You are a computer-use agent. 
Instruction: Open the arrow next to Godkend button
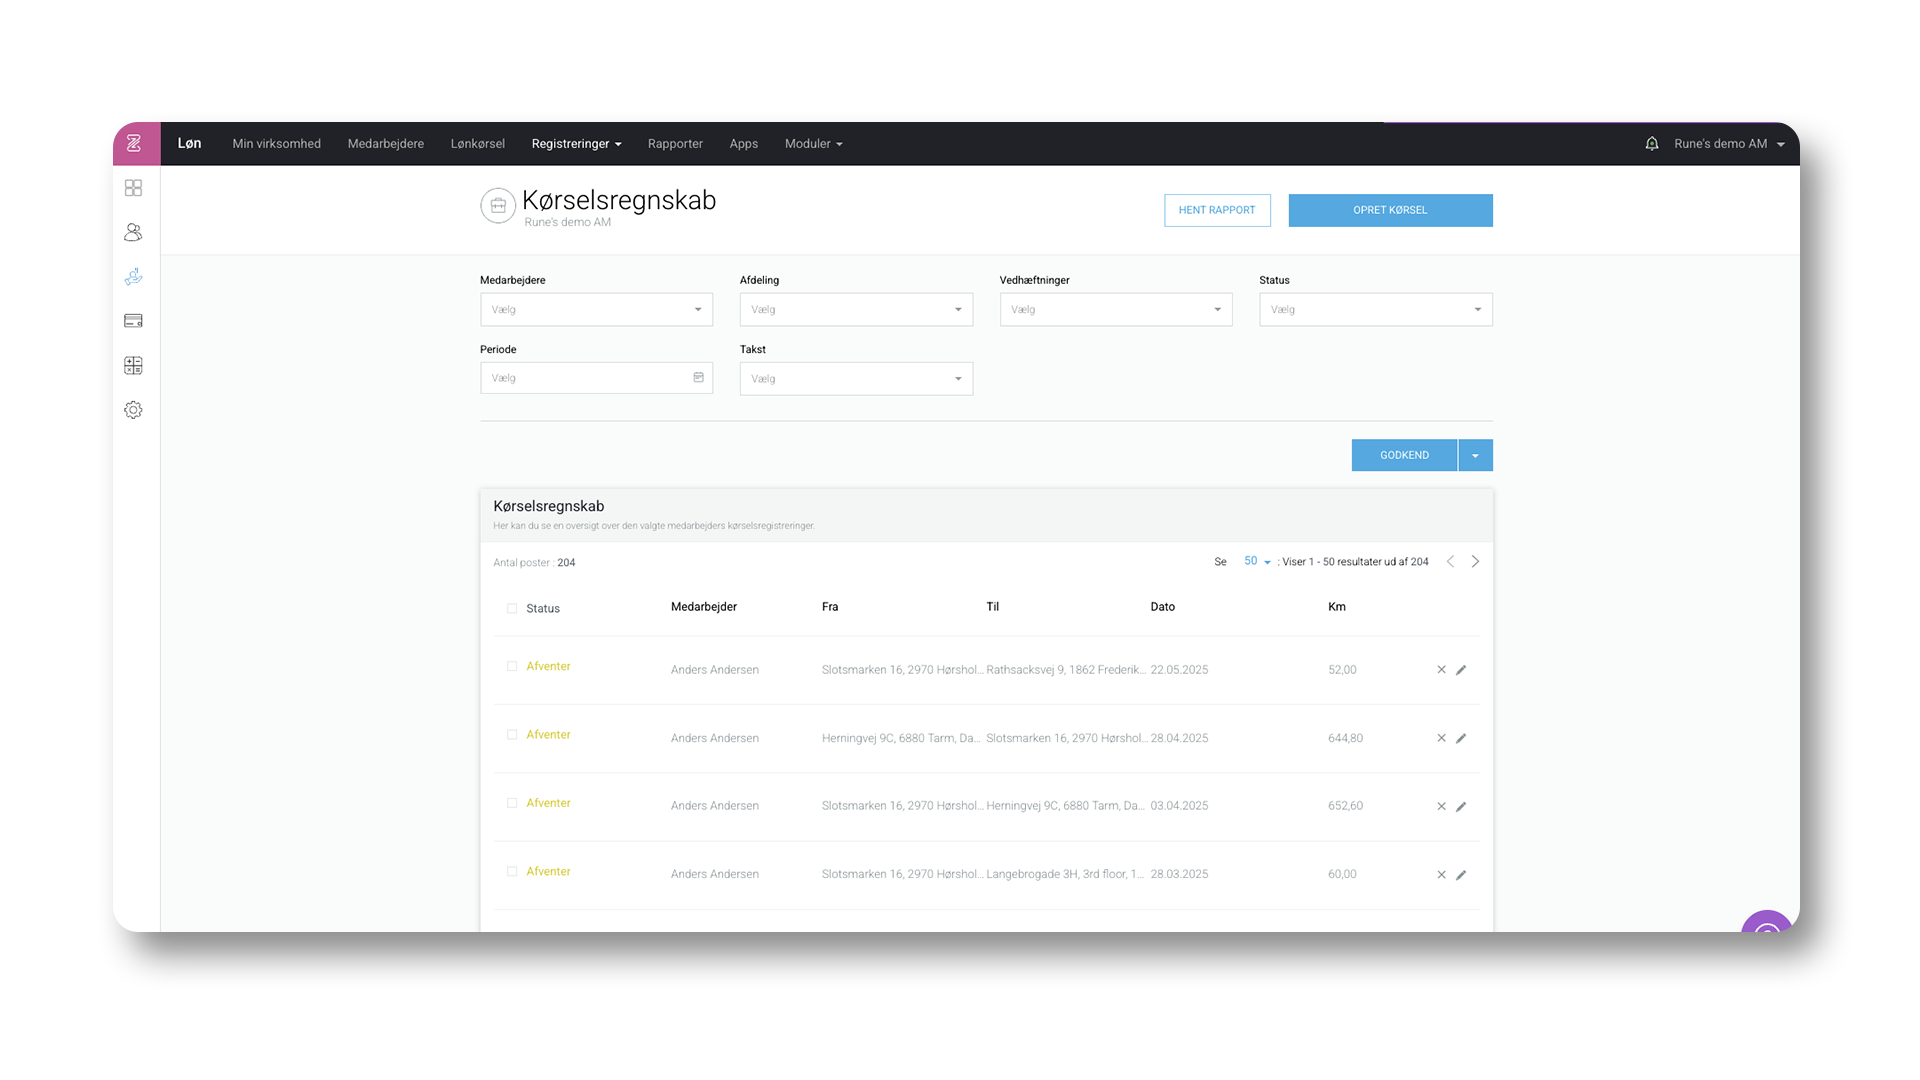pos(1475,456)
